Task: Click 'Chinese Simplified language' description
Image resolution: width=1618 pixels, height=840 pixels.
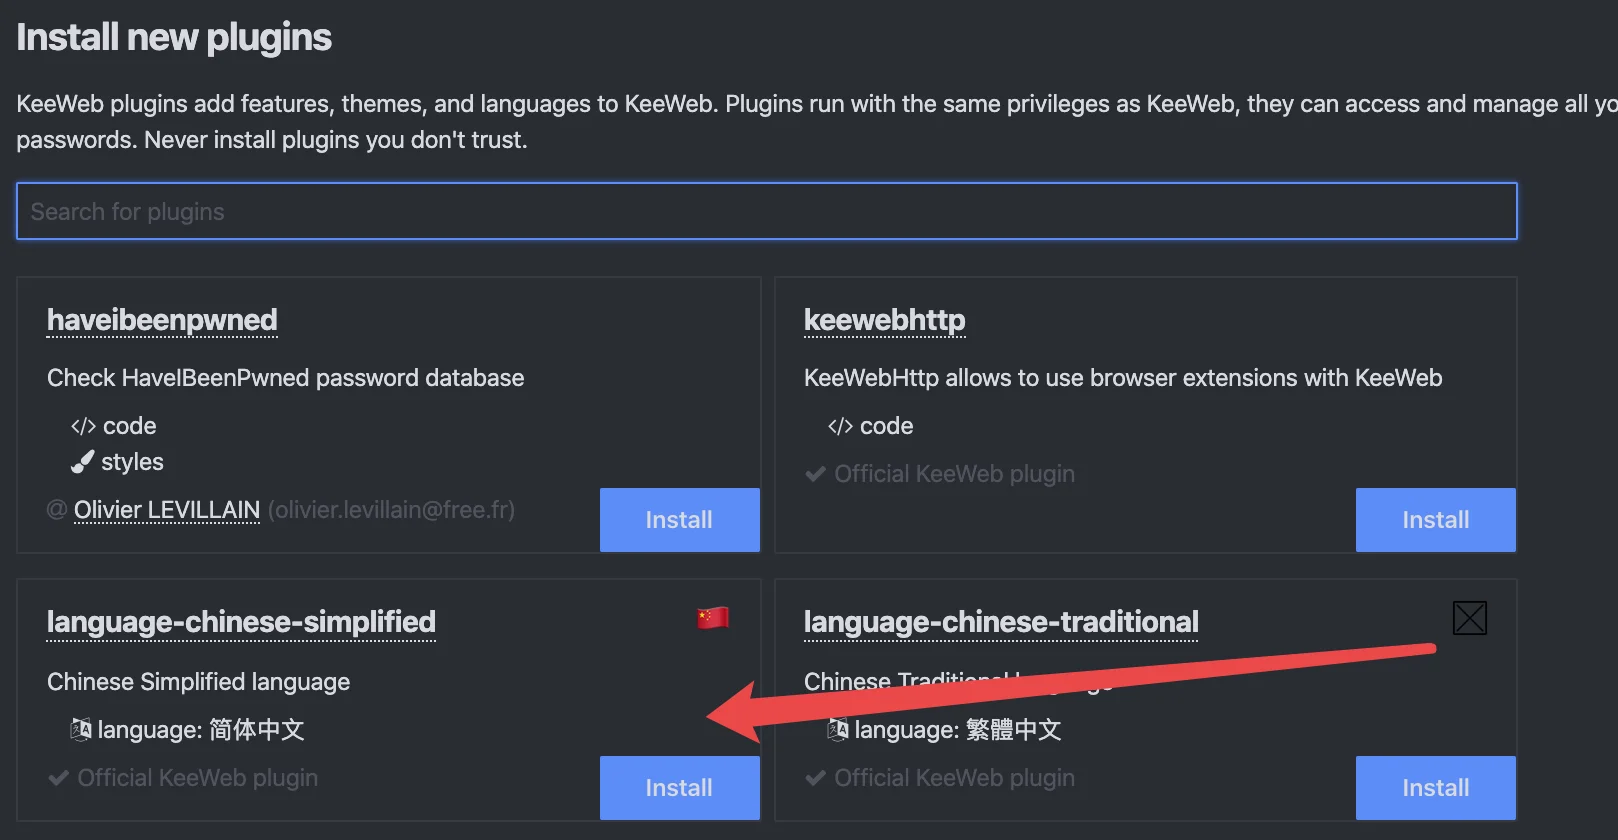Action: point(198,682)
